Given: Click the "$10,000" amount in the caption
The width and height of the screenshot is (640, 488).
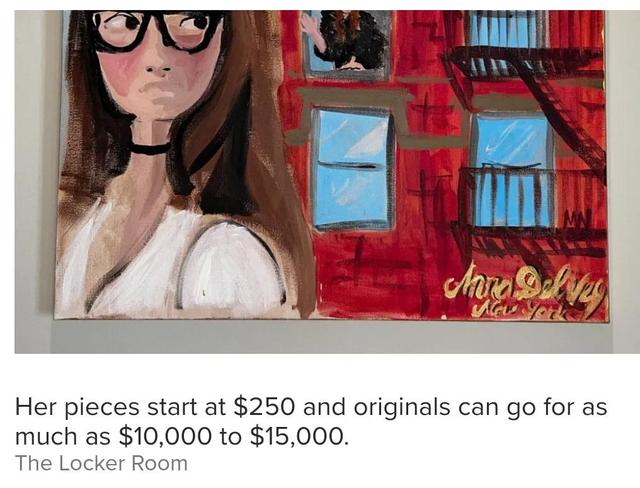Looking at the screenshot, I should [165, 437].
